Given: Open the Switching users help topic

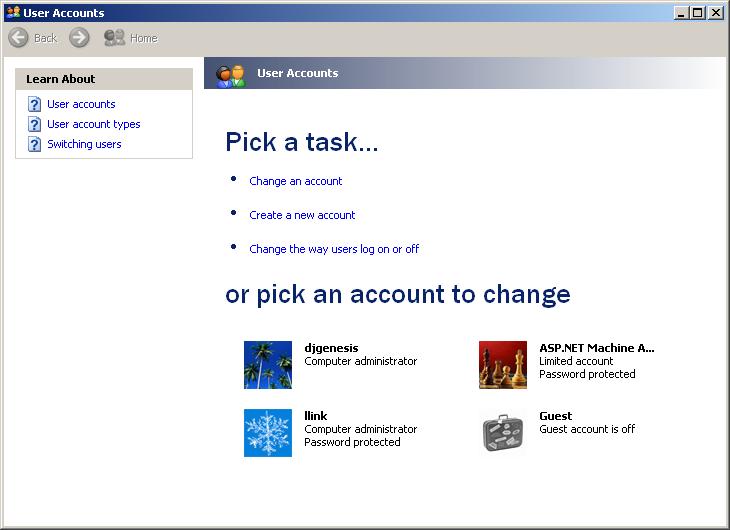Looking at the screenshot, I should (x=84, y=144).
